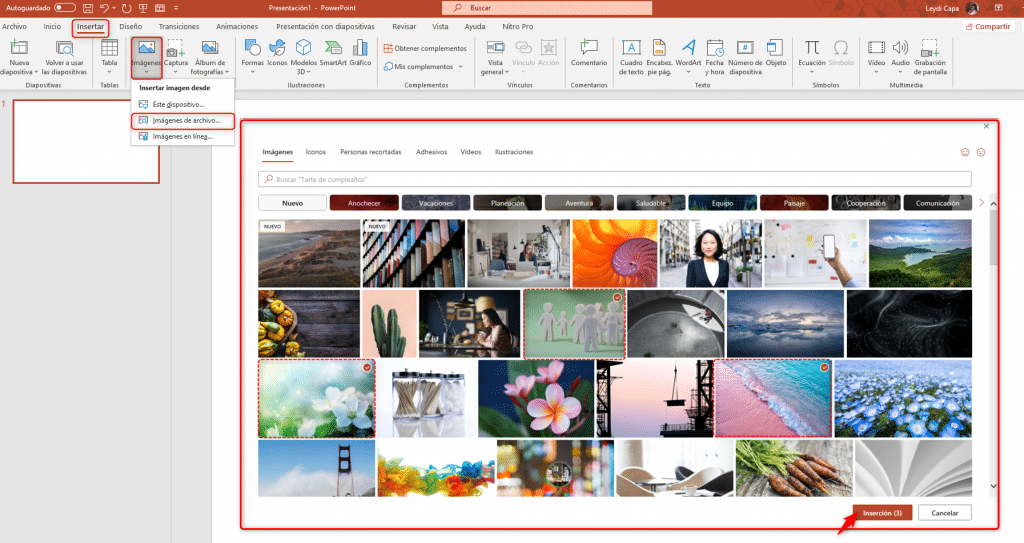The height and width of the screenshot is (543, 1024).
Task: Add a Cuadro de texto
Action: (631, 56)
